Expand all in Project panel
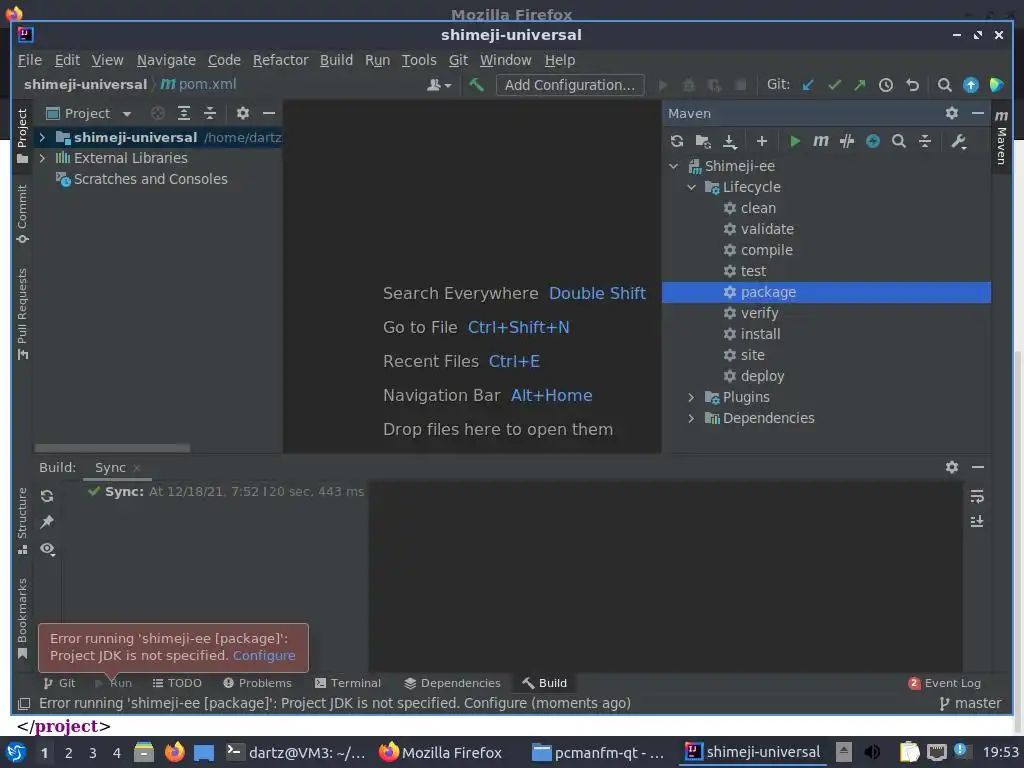 (x=184, y=113)
